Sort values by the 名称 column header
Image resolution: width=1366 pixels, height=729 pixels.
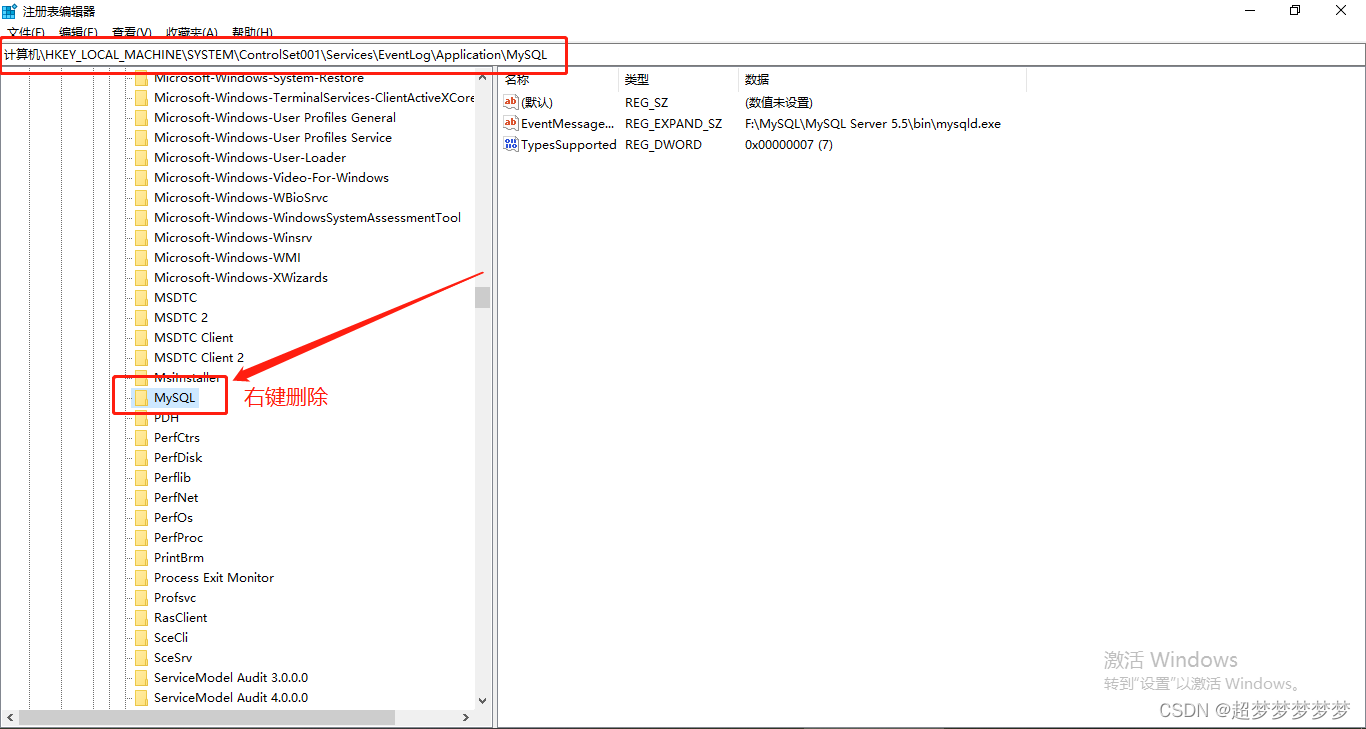click(x=558, y=79)
